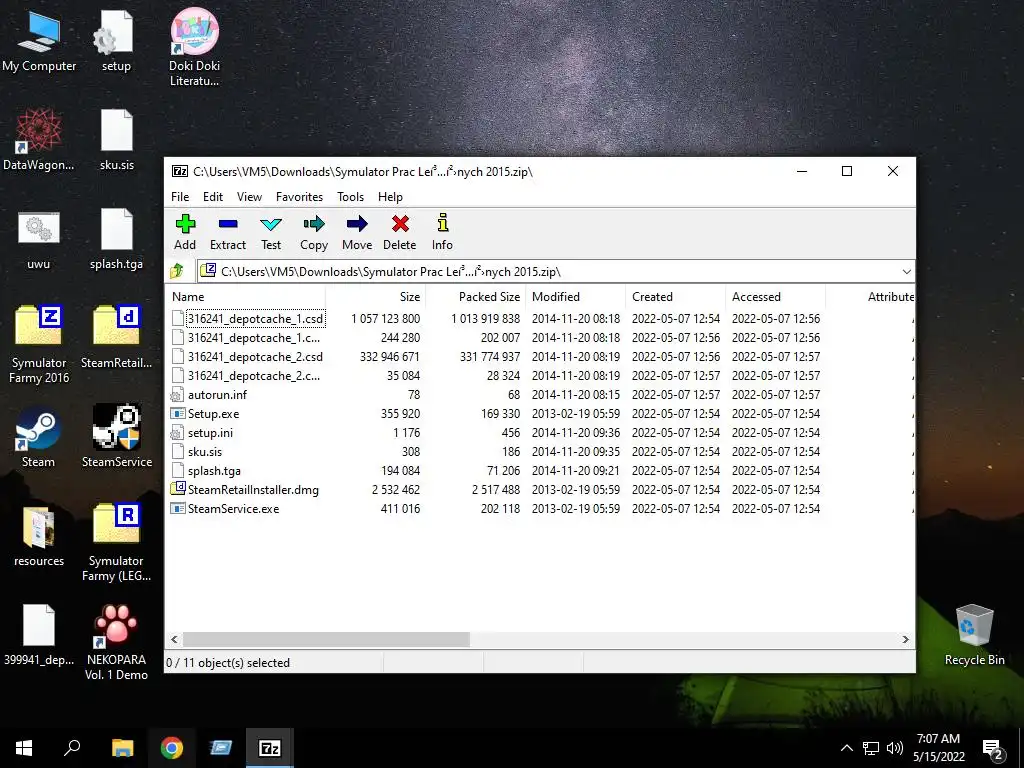The width and height of the screenshot is (1024, 768).
Task: Click the horizontal scrollbar thumb in file list
Action: point(326,639)
